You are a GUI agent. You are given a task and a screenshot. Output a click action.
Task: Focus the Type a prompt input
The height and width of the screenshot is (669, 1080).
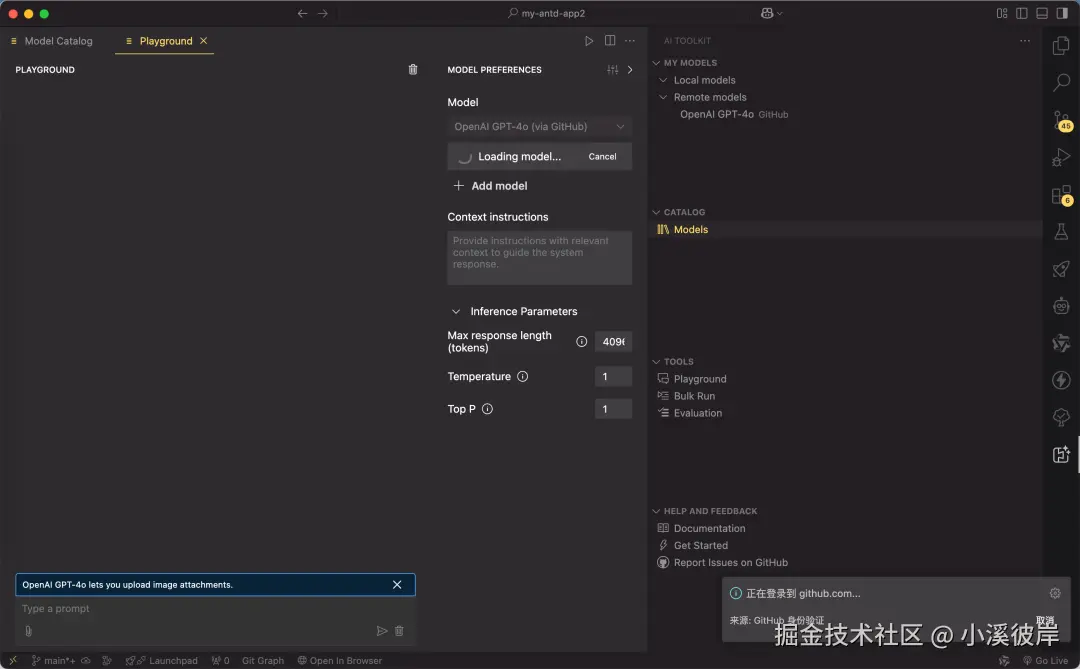215,609
